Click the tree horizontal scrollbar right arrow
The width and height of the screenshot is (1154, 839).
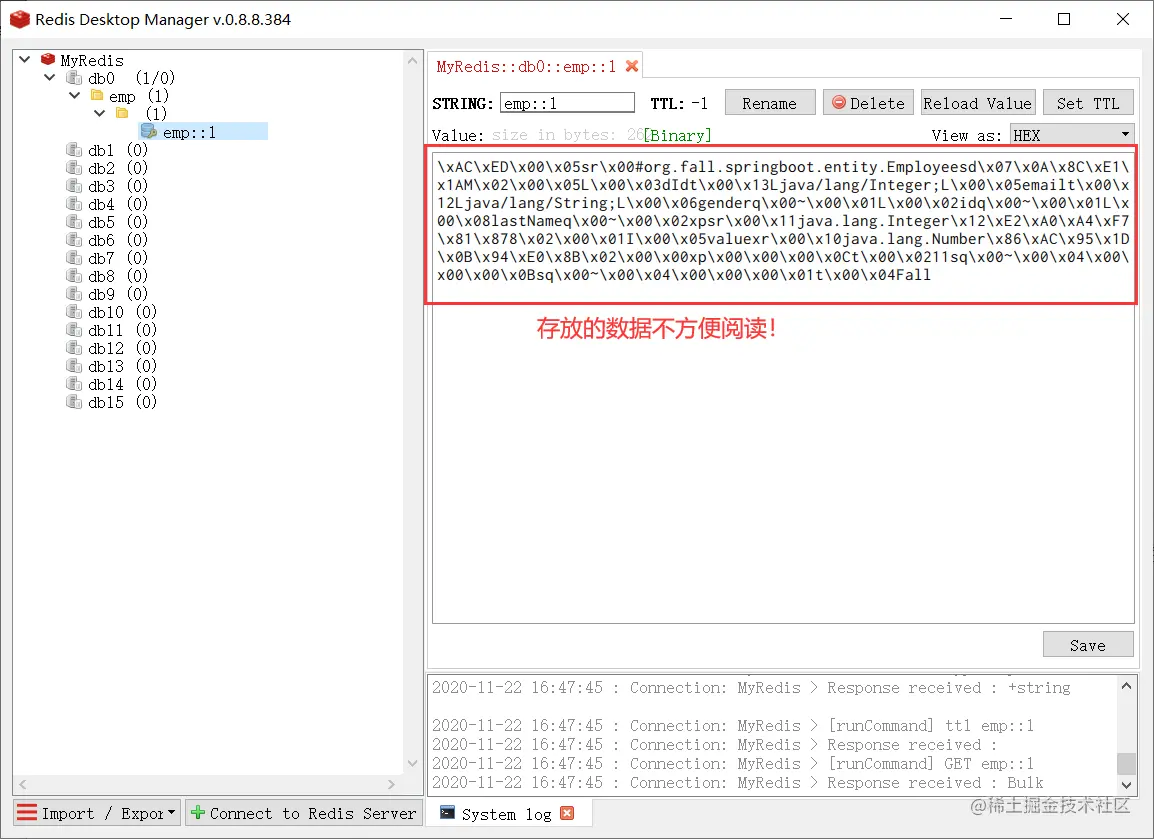click(x=391, y=785)
